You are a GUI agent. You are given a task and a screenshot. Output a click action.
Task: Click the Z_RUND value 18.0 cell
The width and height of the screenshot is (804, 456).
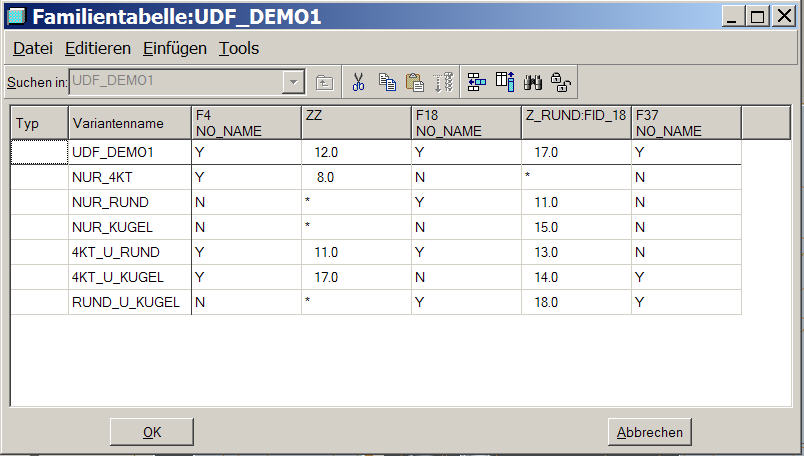pos(576,302)
